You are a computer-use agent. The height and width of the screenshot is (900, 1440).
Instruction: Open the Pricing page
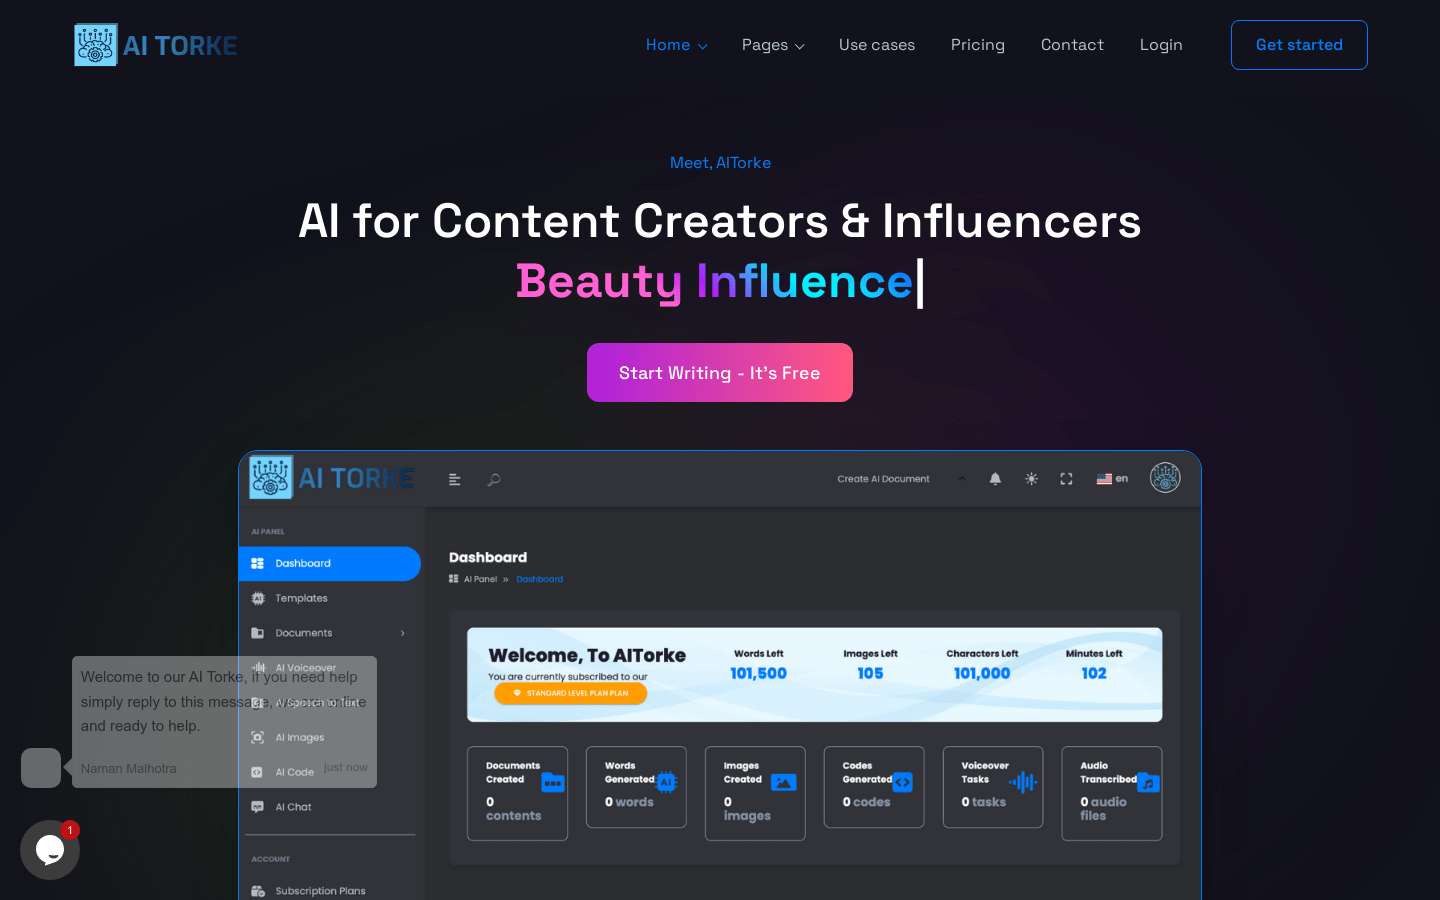point(978,45)
